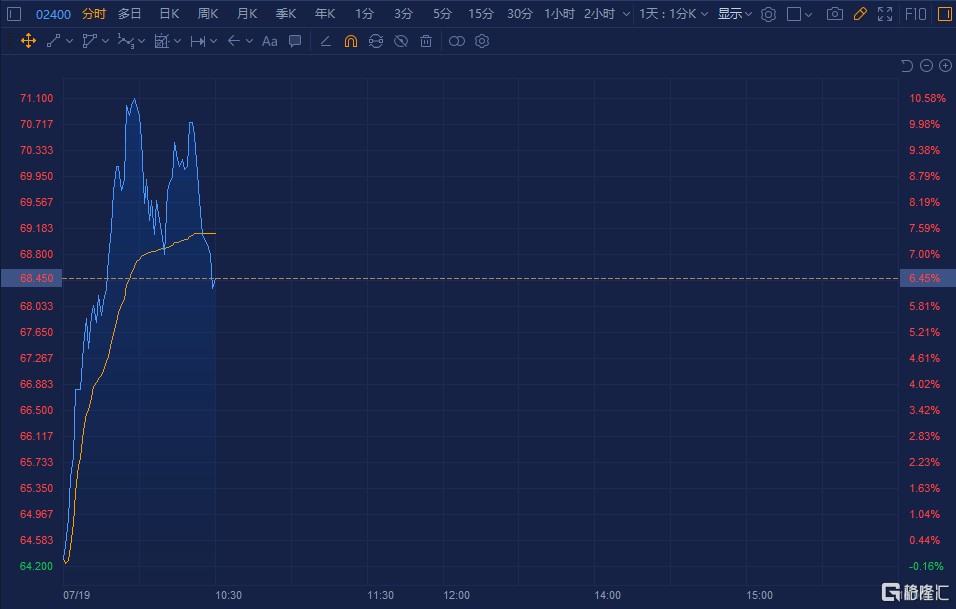Select the crosshair move cursor tool
This screenshot has width=956, height=609.
click(28, 41)
